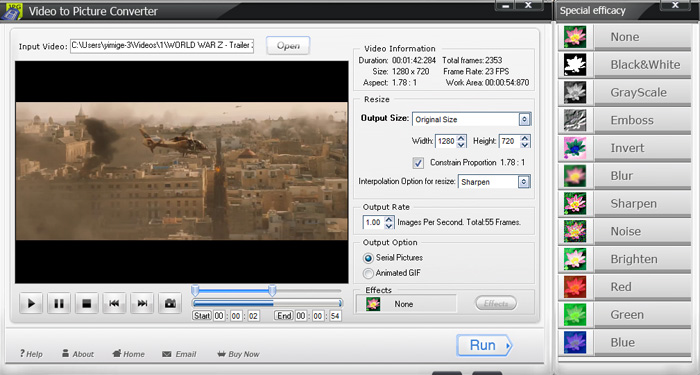This screenshot has height=375, width=700.
Task: Apply the Emboss effect
Action: 642,120
